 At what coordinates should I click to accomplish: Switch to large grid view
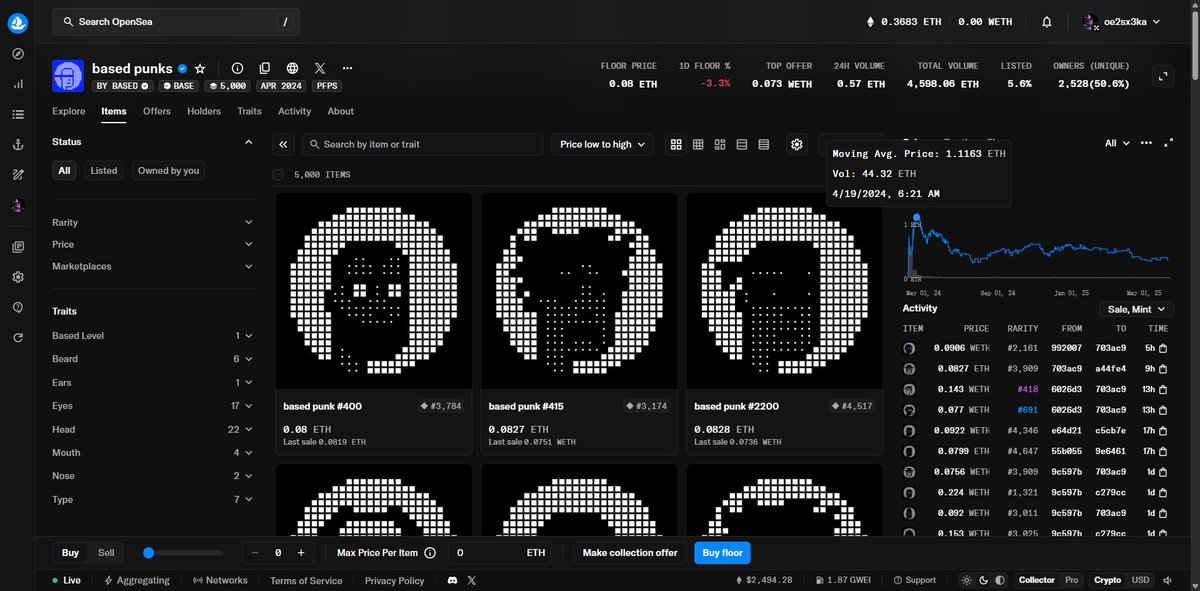pos(676,145)
